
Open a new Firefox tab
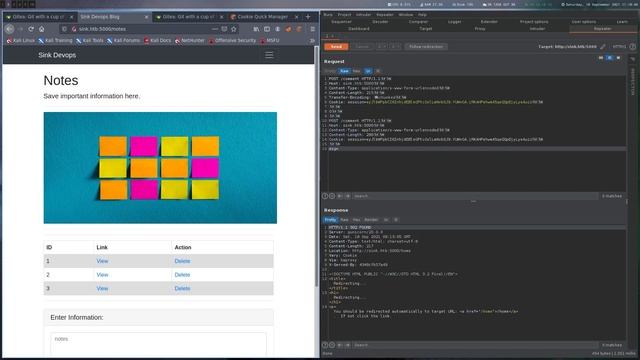308,17
